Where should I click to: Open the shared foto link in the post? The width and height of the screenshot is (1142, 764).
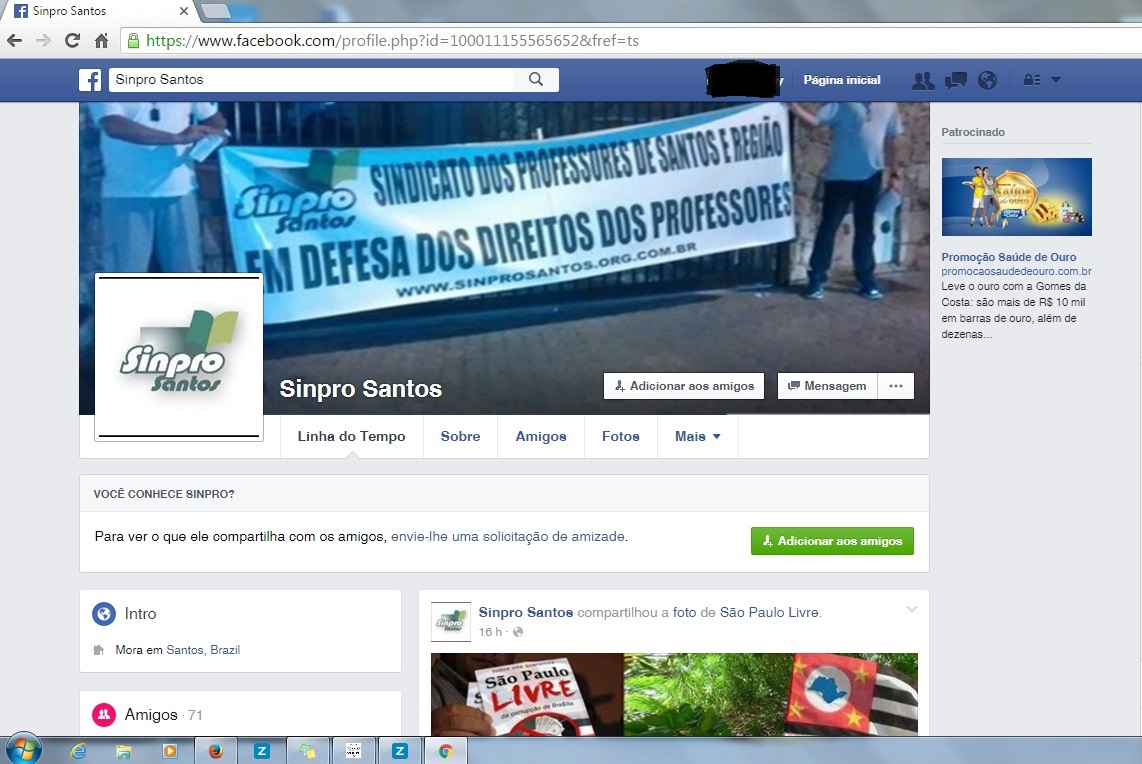click(x=685, y=613)
